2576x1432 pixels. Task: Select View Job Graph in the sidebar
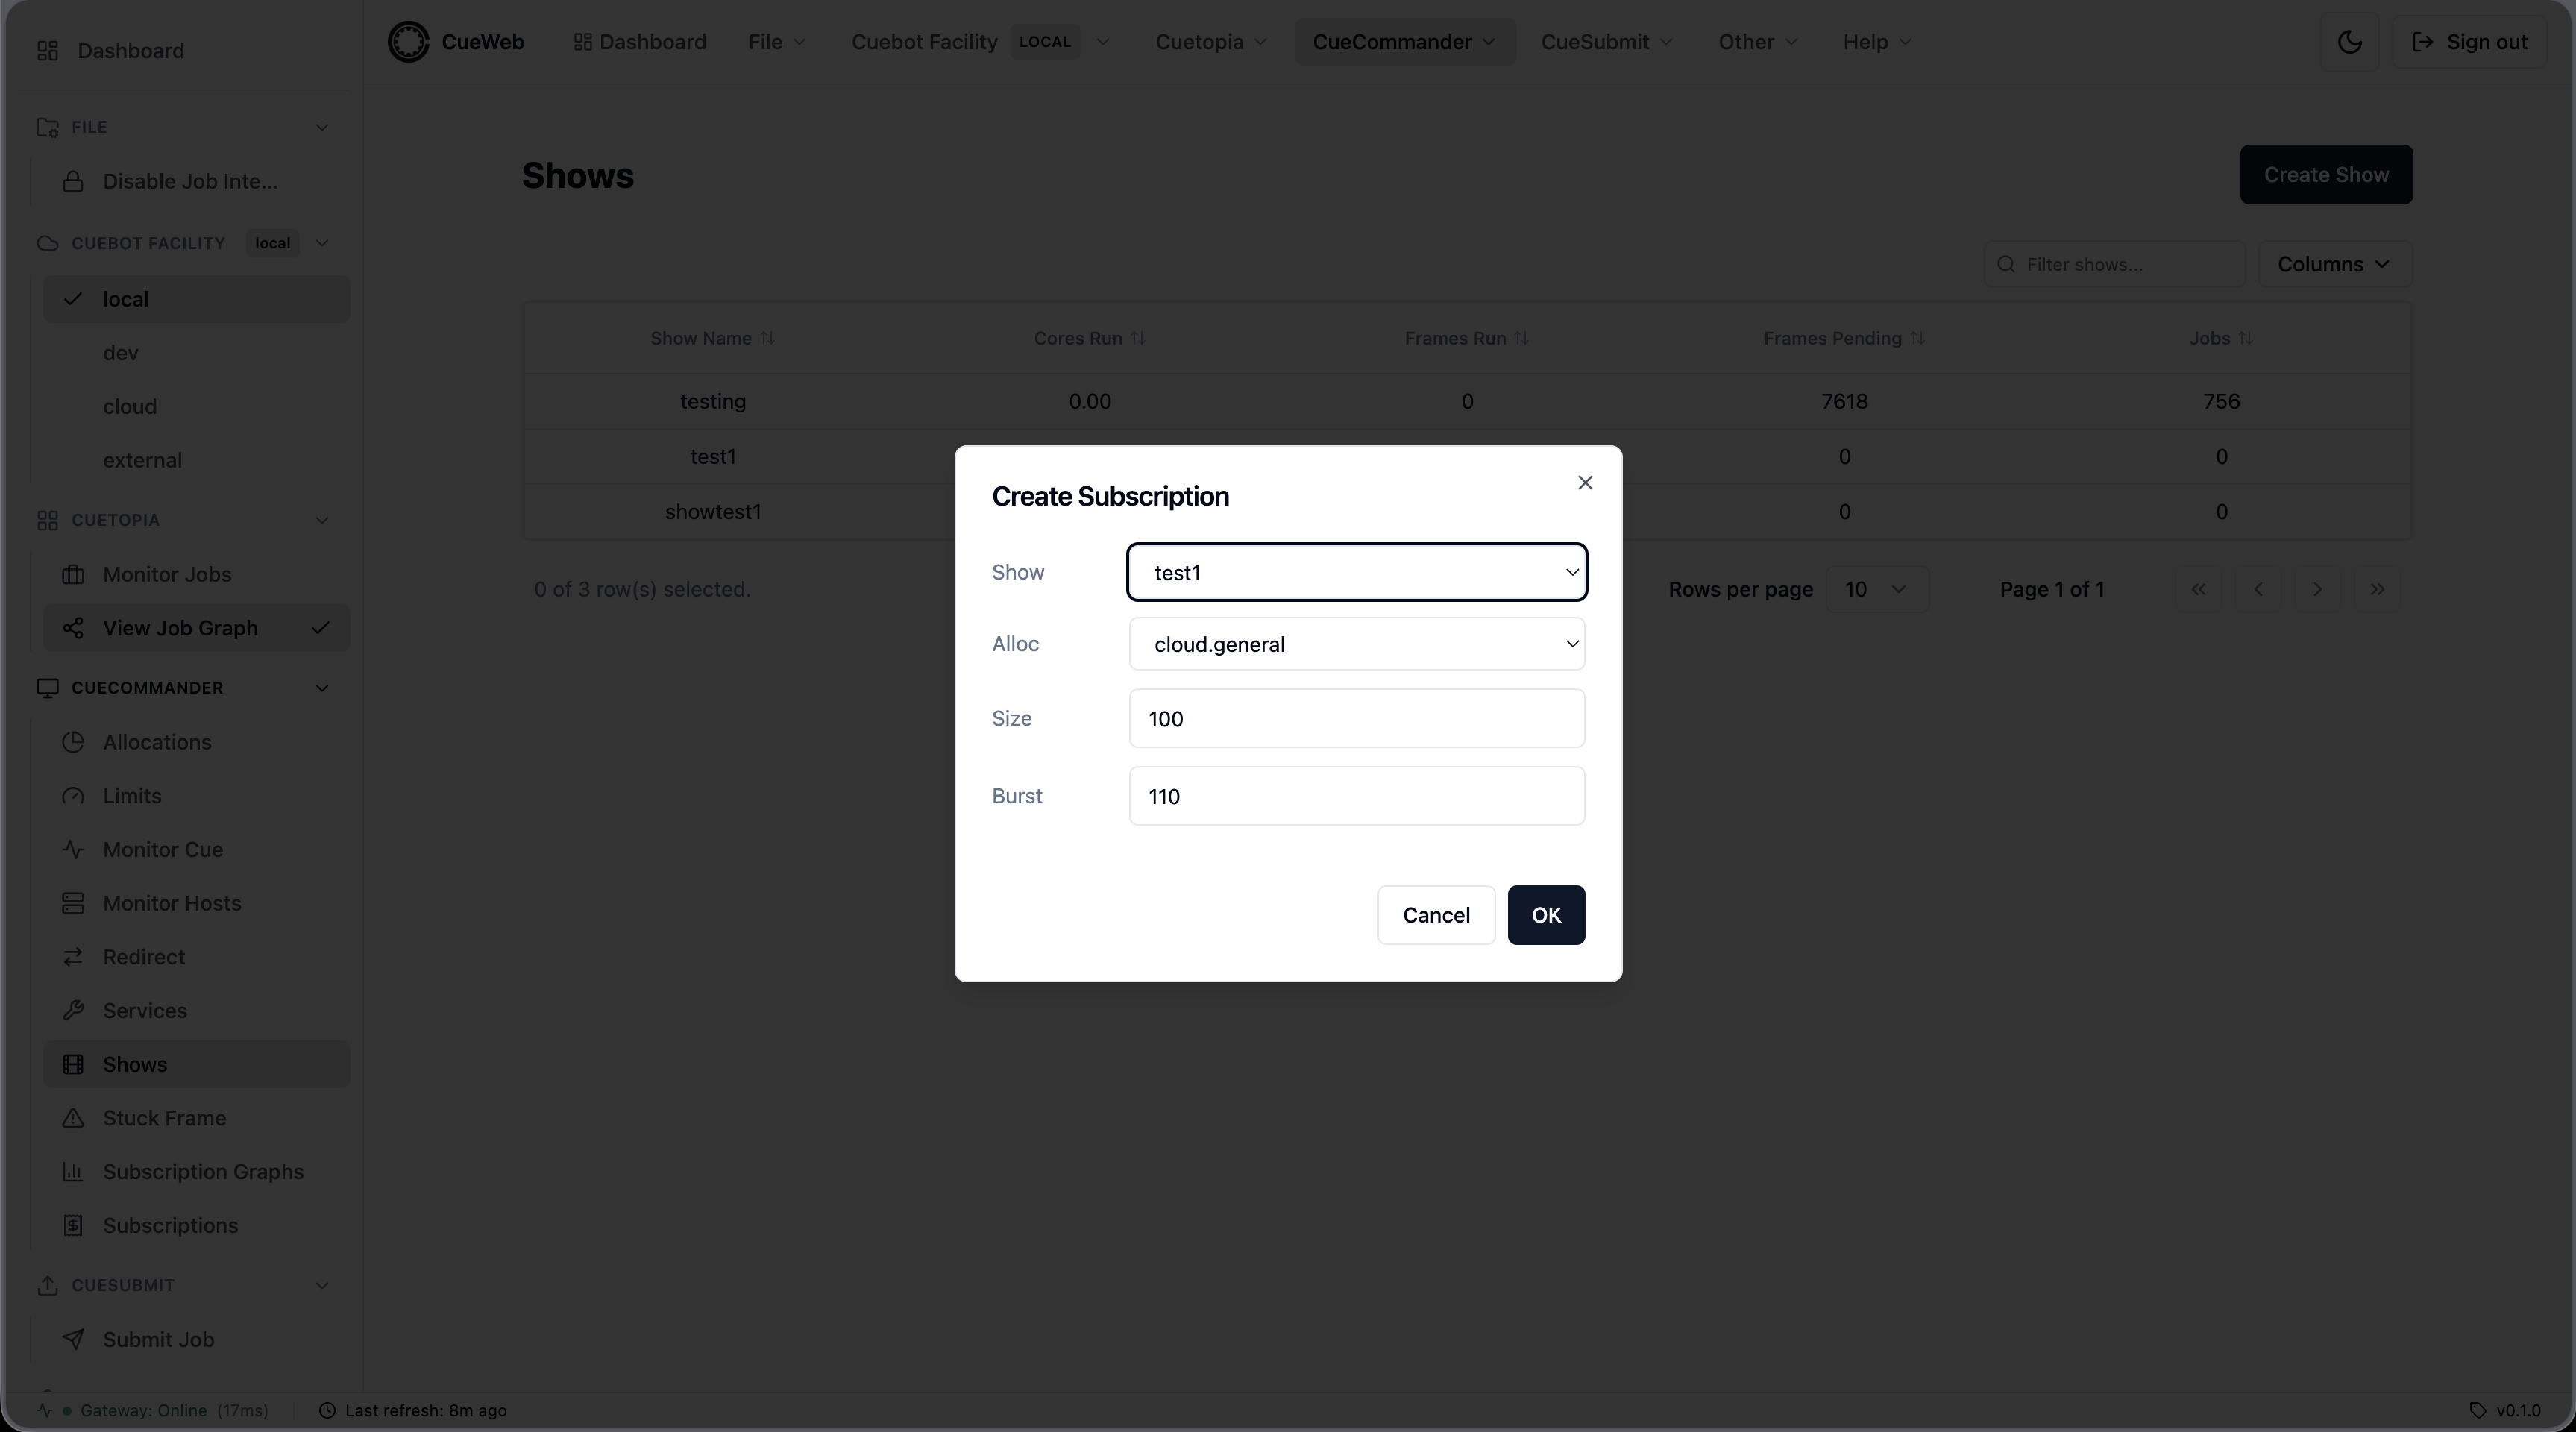196,628
